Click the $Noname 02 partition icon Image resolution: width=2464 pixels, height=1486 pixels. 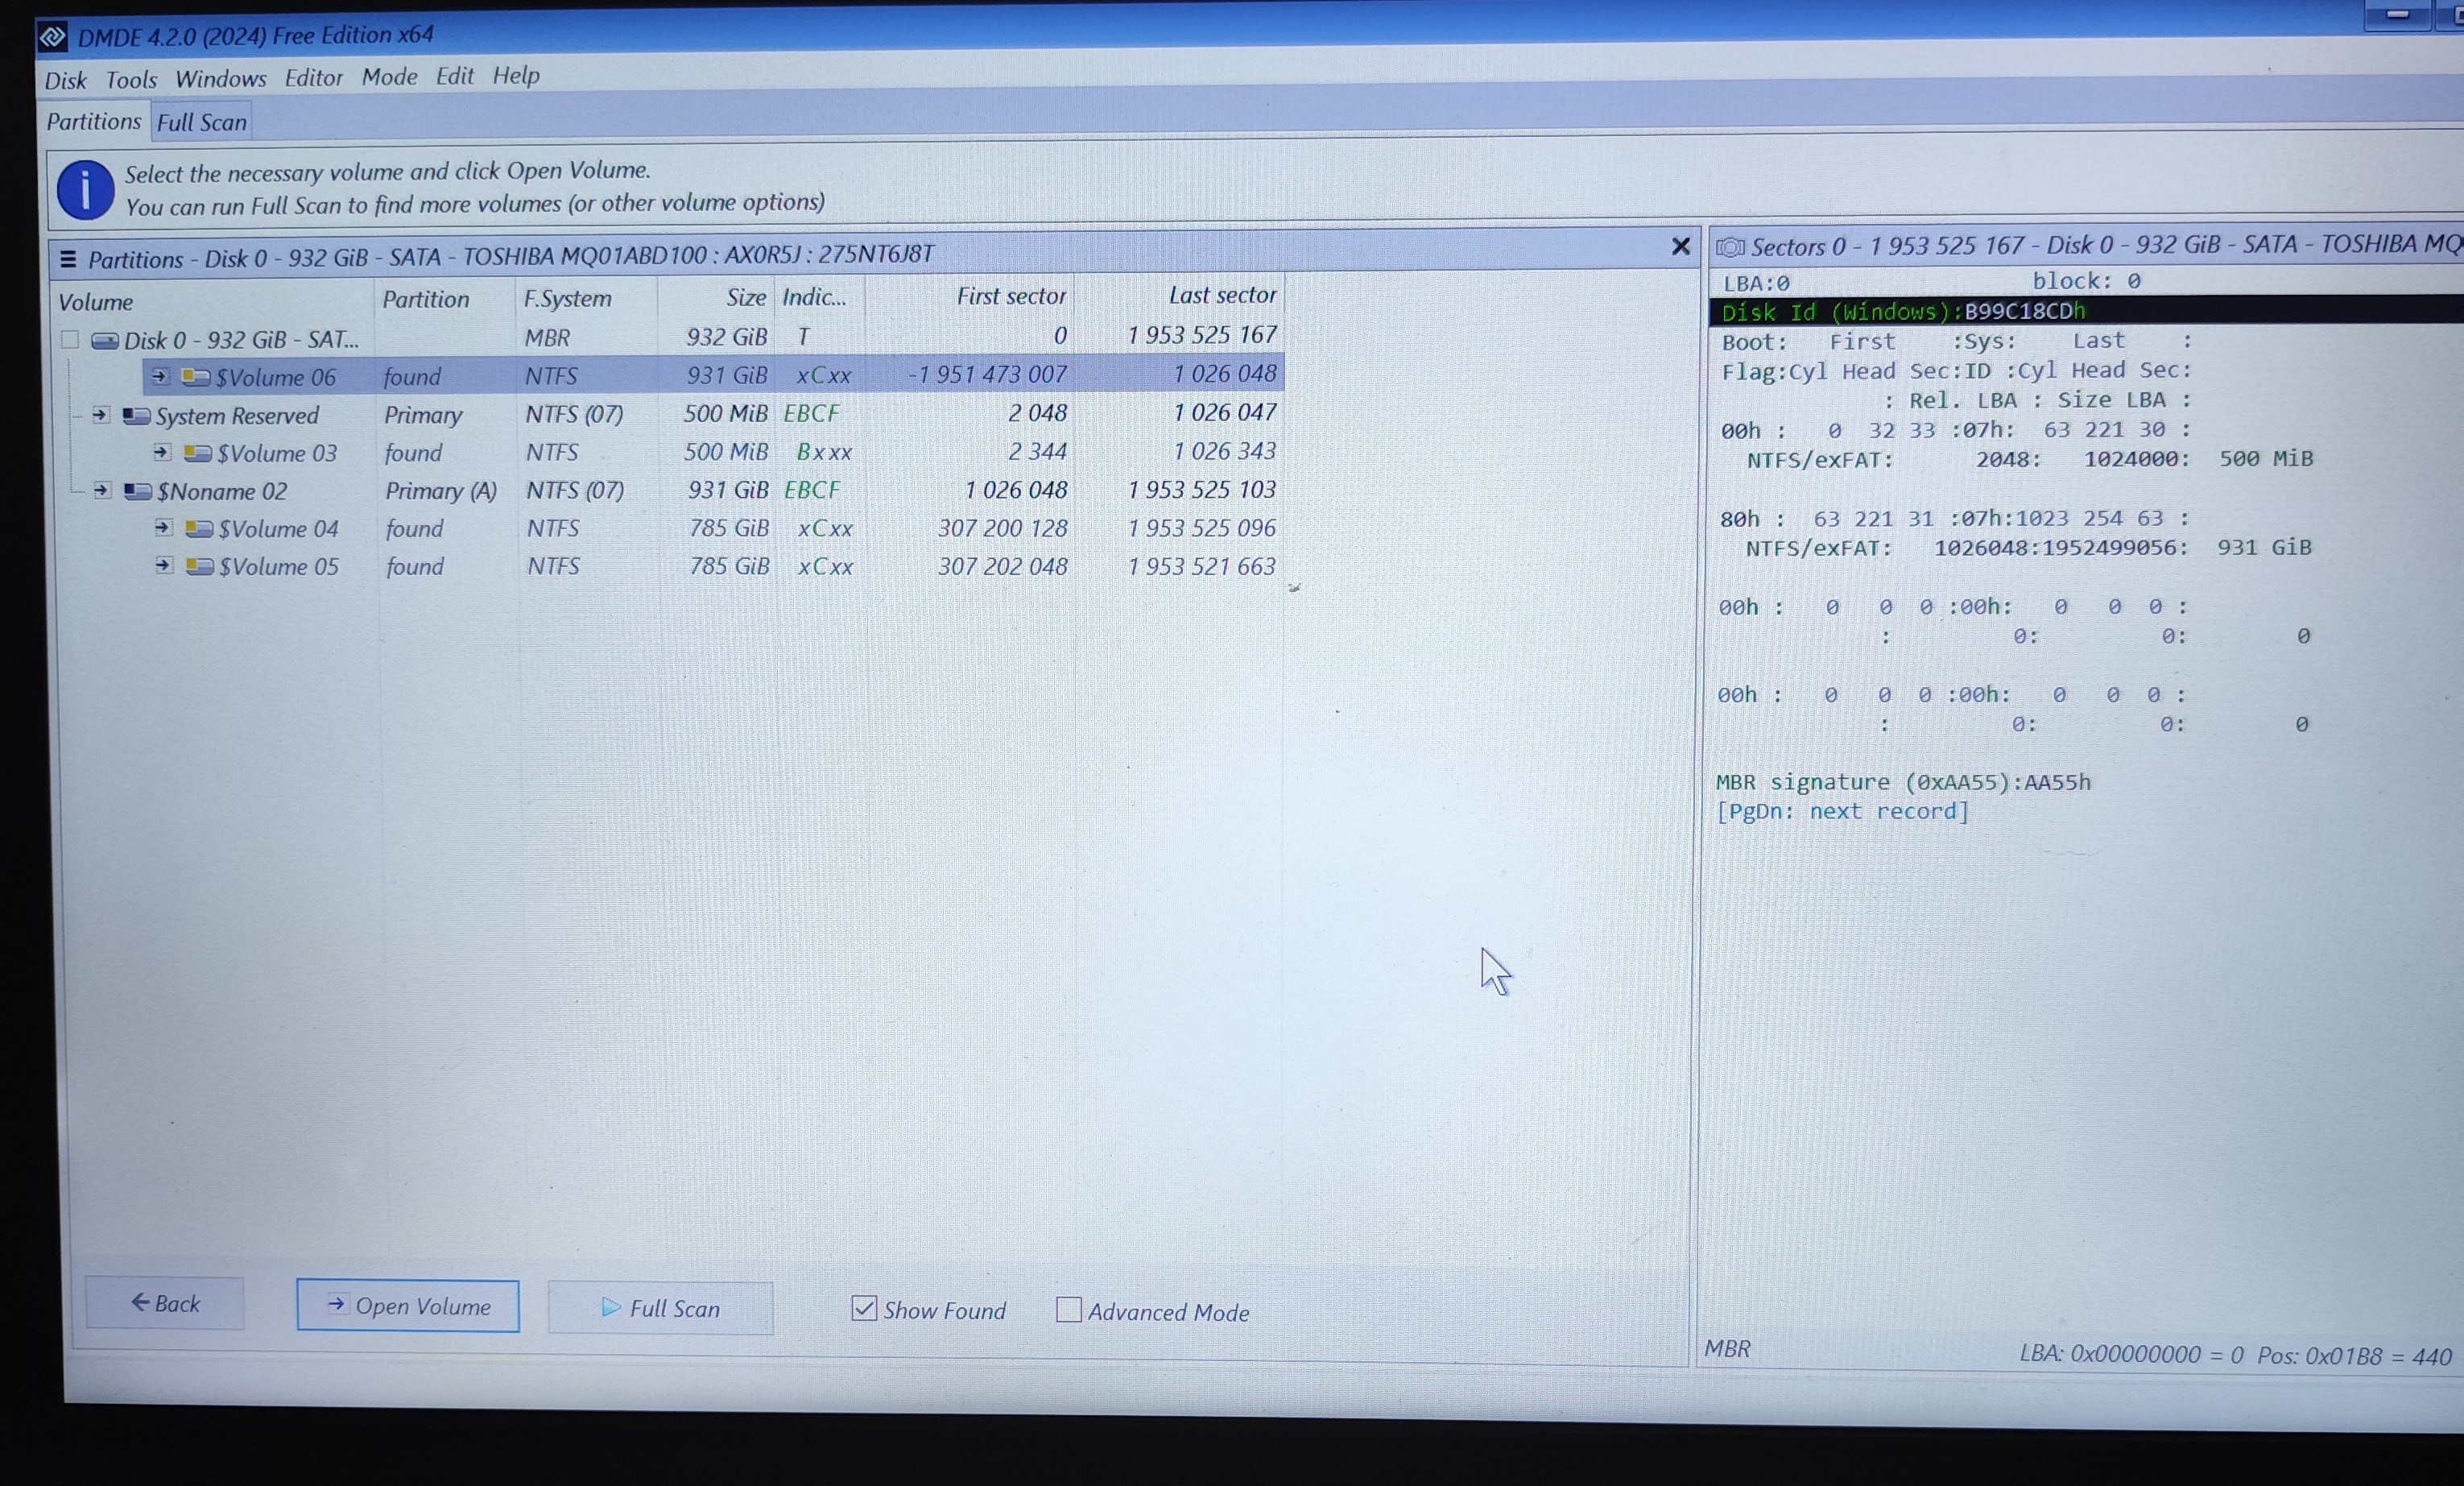[x=137, y=491]
